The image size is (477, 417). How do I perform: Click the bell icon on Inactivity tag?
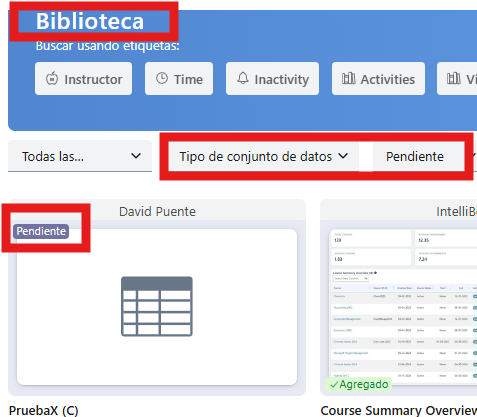(x=243, y=78)
